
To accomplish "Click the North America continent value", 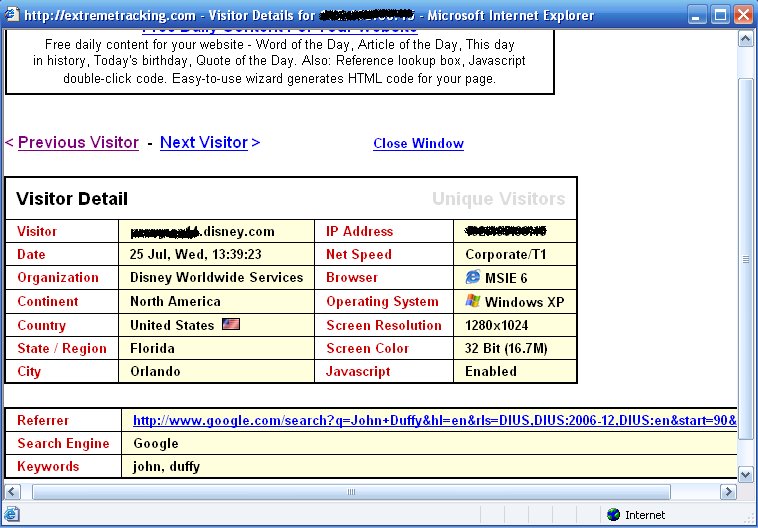I will 175,301.
